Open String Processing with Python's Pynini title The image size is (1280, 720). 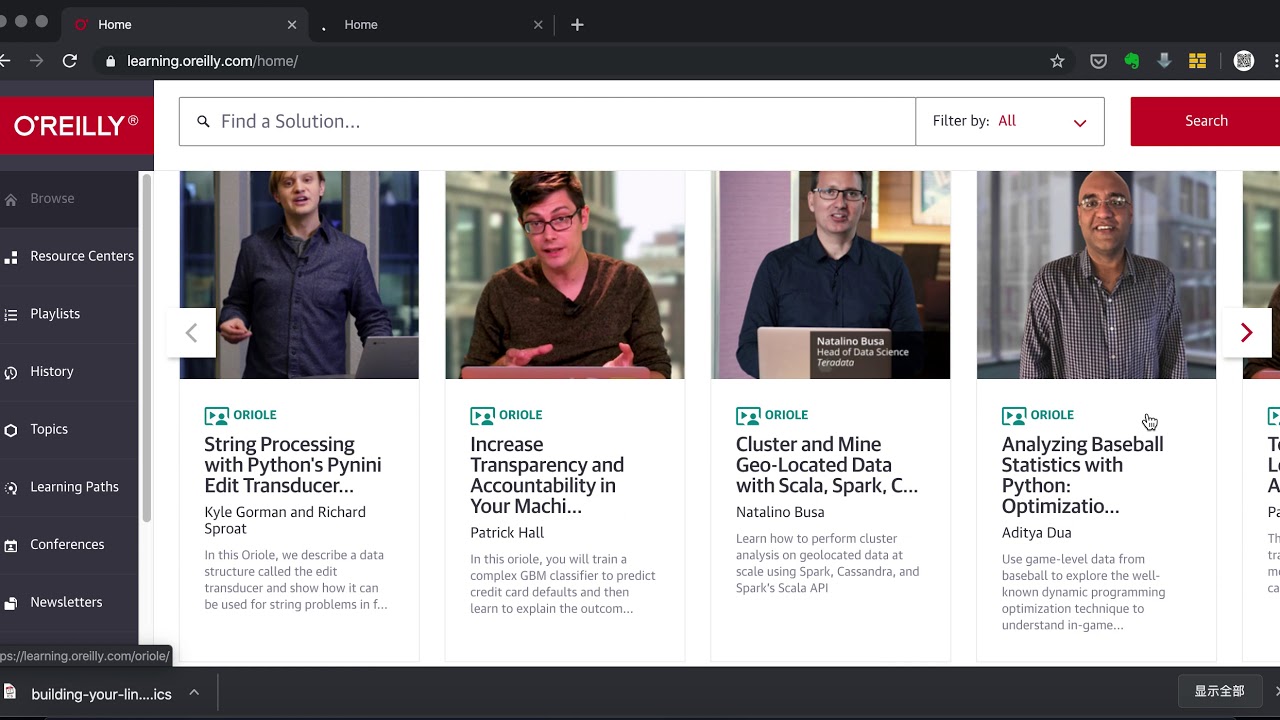click(292, 465)
